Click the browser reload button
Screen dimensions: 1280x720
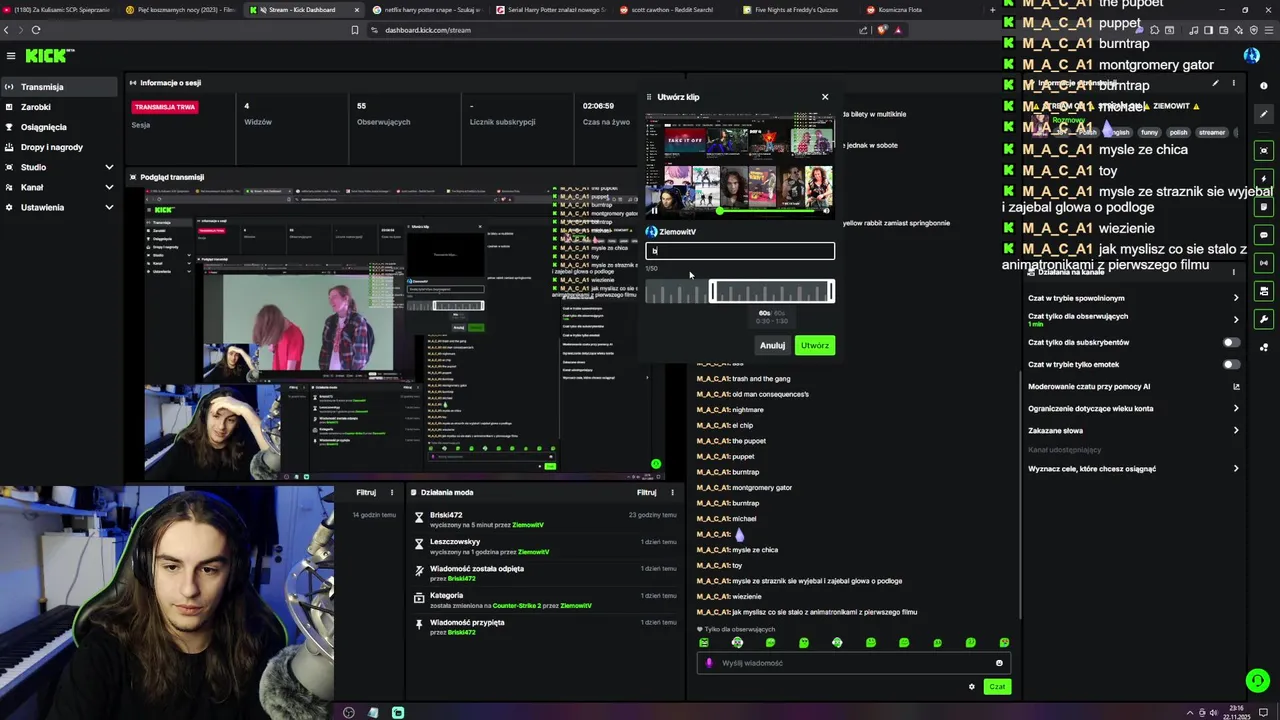[35, 30]
